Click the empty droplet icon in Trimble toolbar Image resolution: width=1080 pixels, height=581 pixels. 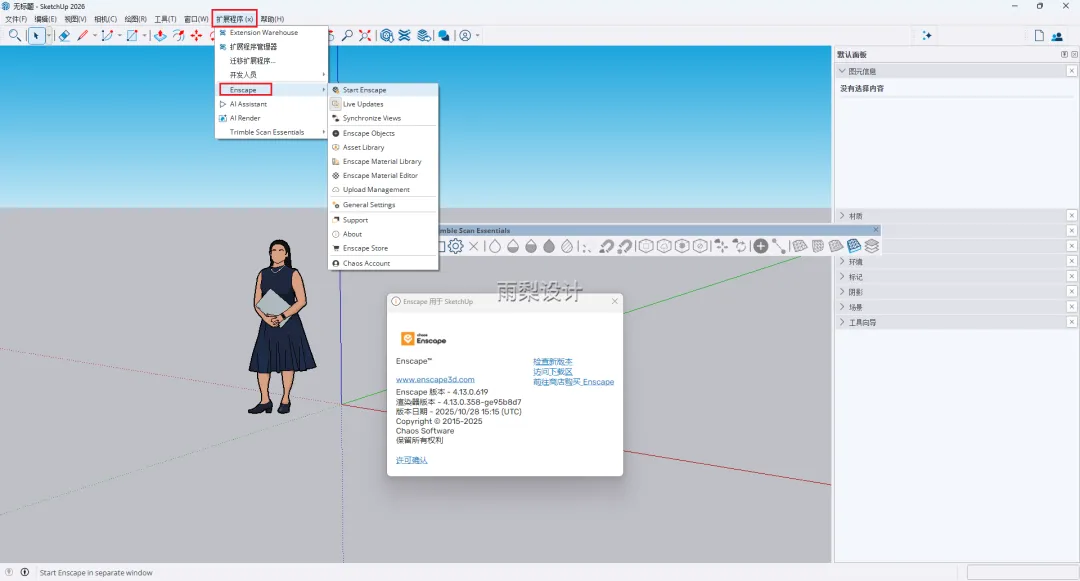tap(495, 246)
